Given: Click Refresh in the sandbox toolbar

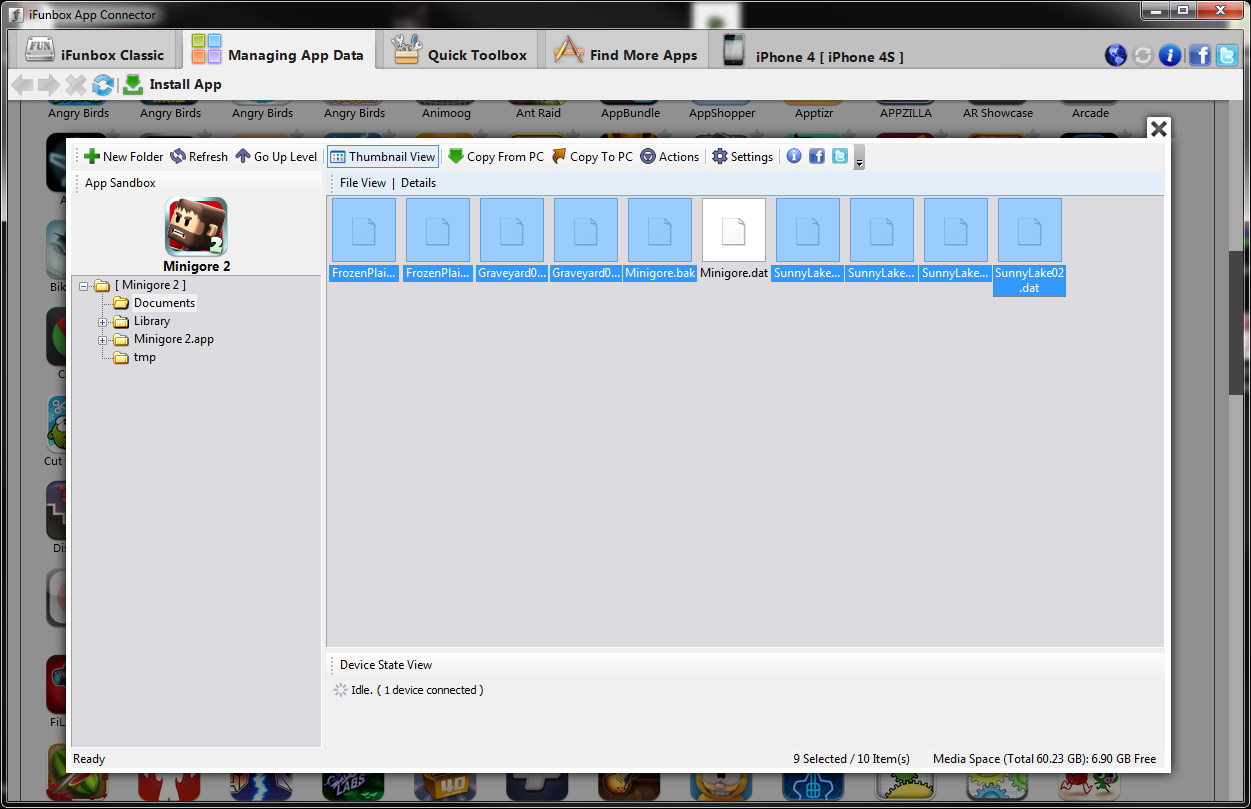Looking at the screenshot, I should click(198, 156).
